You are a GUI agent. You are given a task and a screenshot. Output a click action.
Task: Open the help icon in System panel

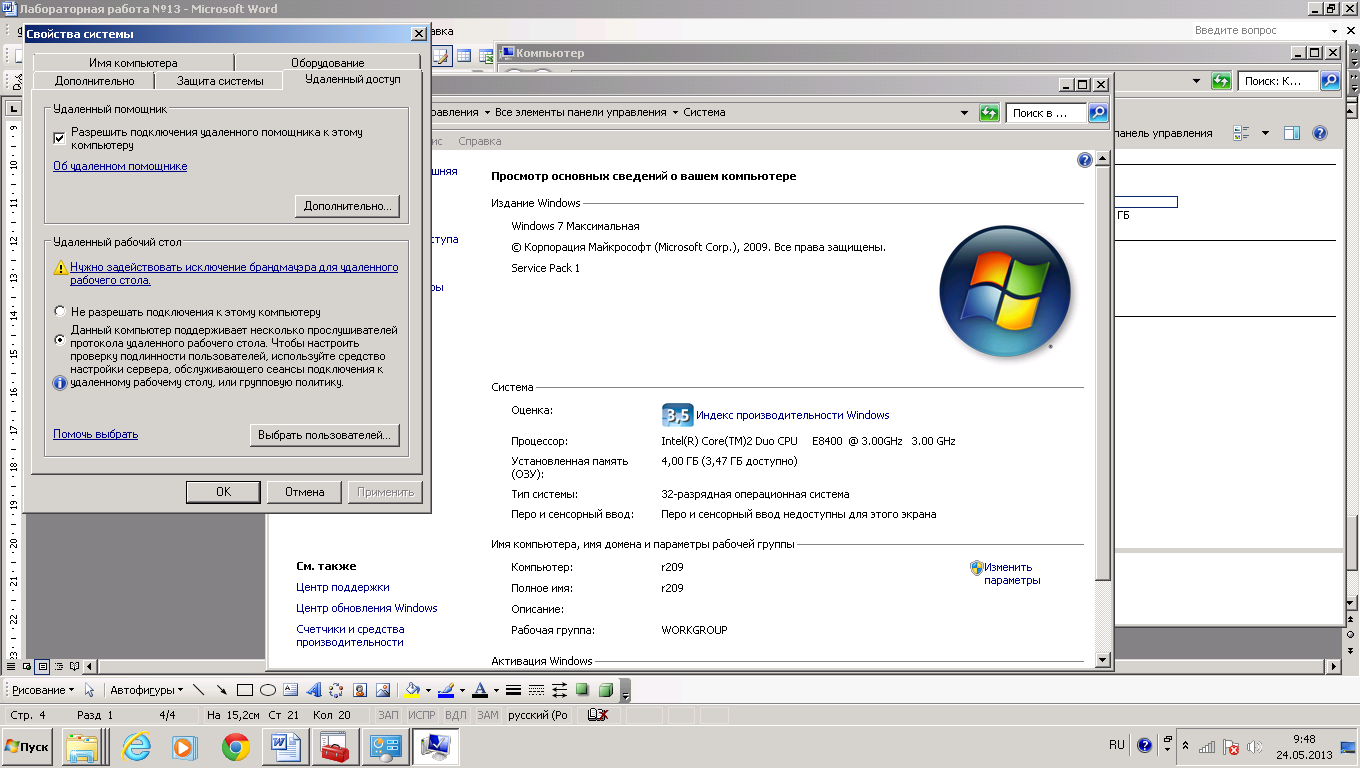tap(1084, 160)
